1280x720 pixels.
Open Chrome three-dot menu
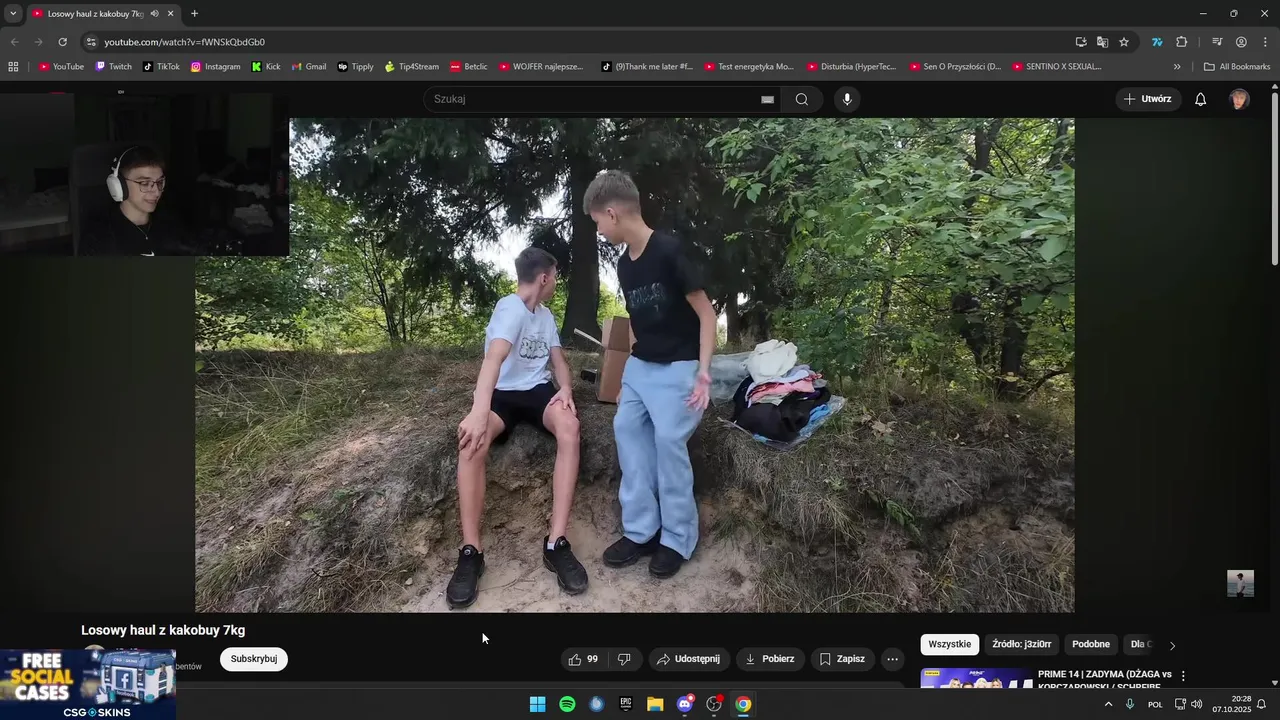pos(1265,42)
